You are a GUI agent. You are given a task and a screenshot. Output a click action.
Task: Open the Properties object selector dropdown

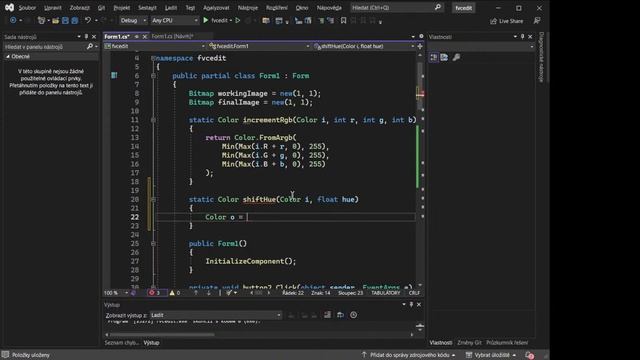481,47
